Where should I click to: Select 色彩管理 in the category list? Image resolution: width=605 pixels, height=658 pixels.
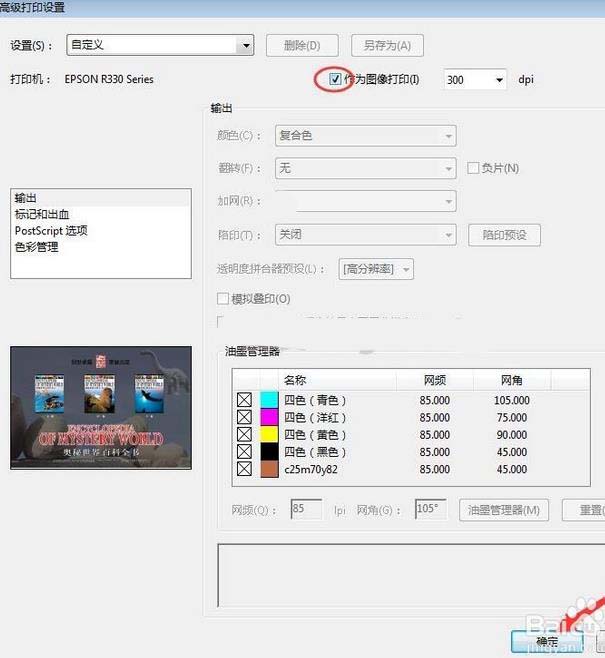tap(101, 247)
